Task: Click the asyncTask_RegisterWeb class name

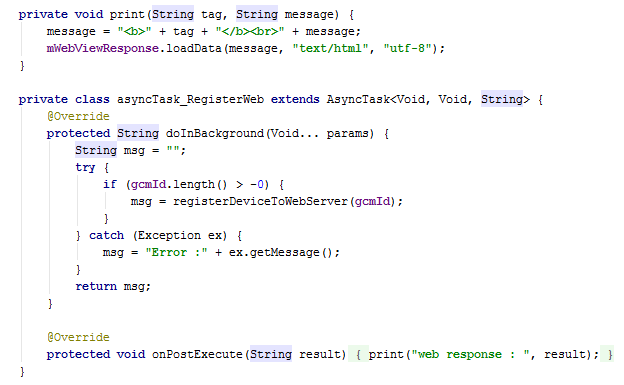Action: pyautogui.click(x=190, y=100)
